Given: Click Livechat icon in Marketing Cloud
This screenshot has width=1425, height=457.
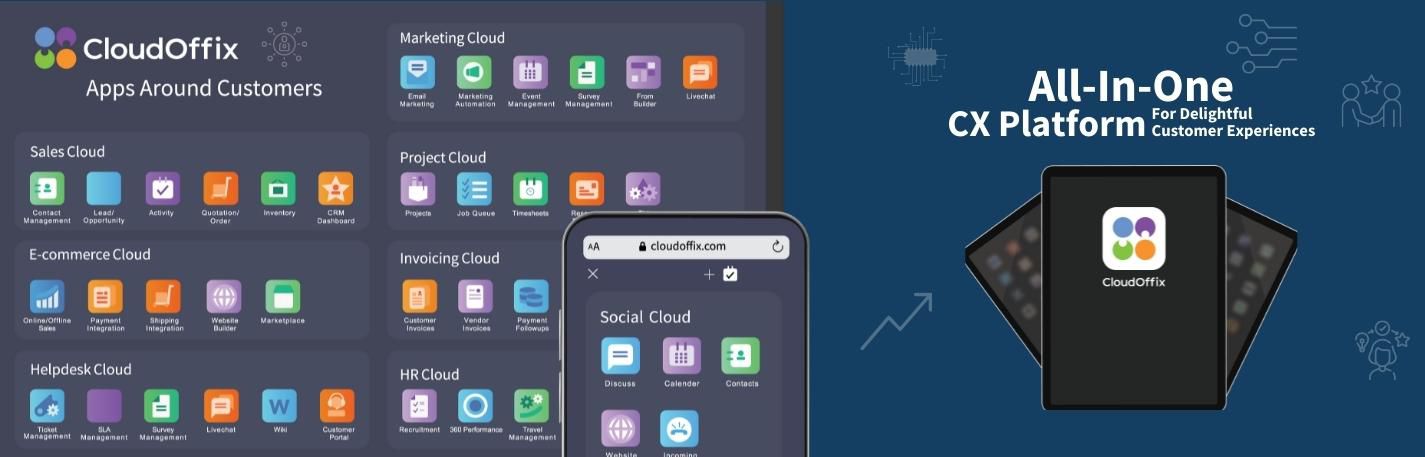Looking at the screenshot, I should click(x=700, y=72).
